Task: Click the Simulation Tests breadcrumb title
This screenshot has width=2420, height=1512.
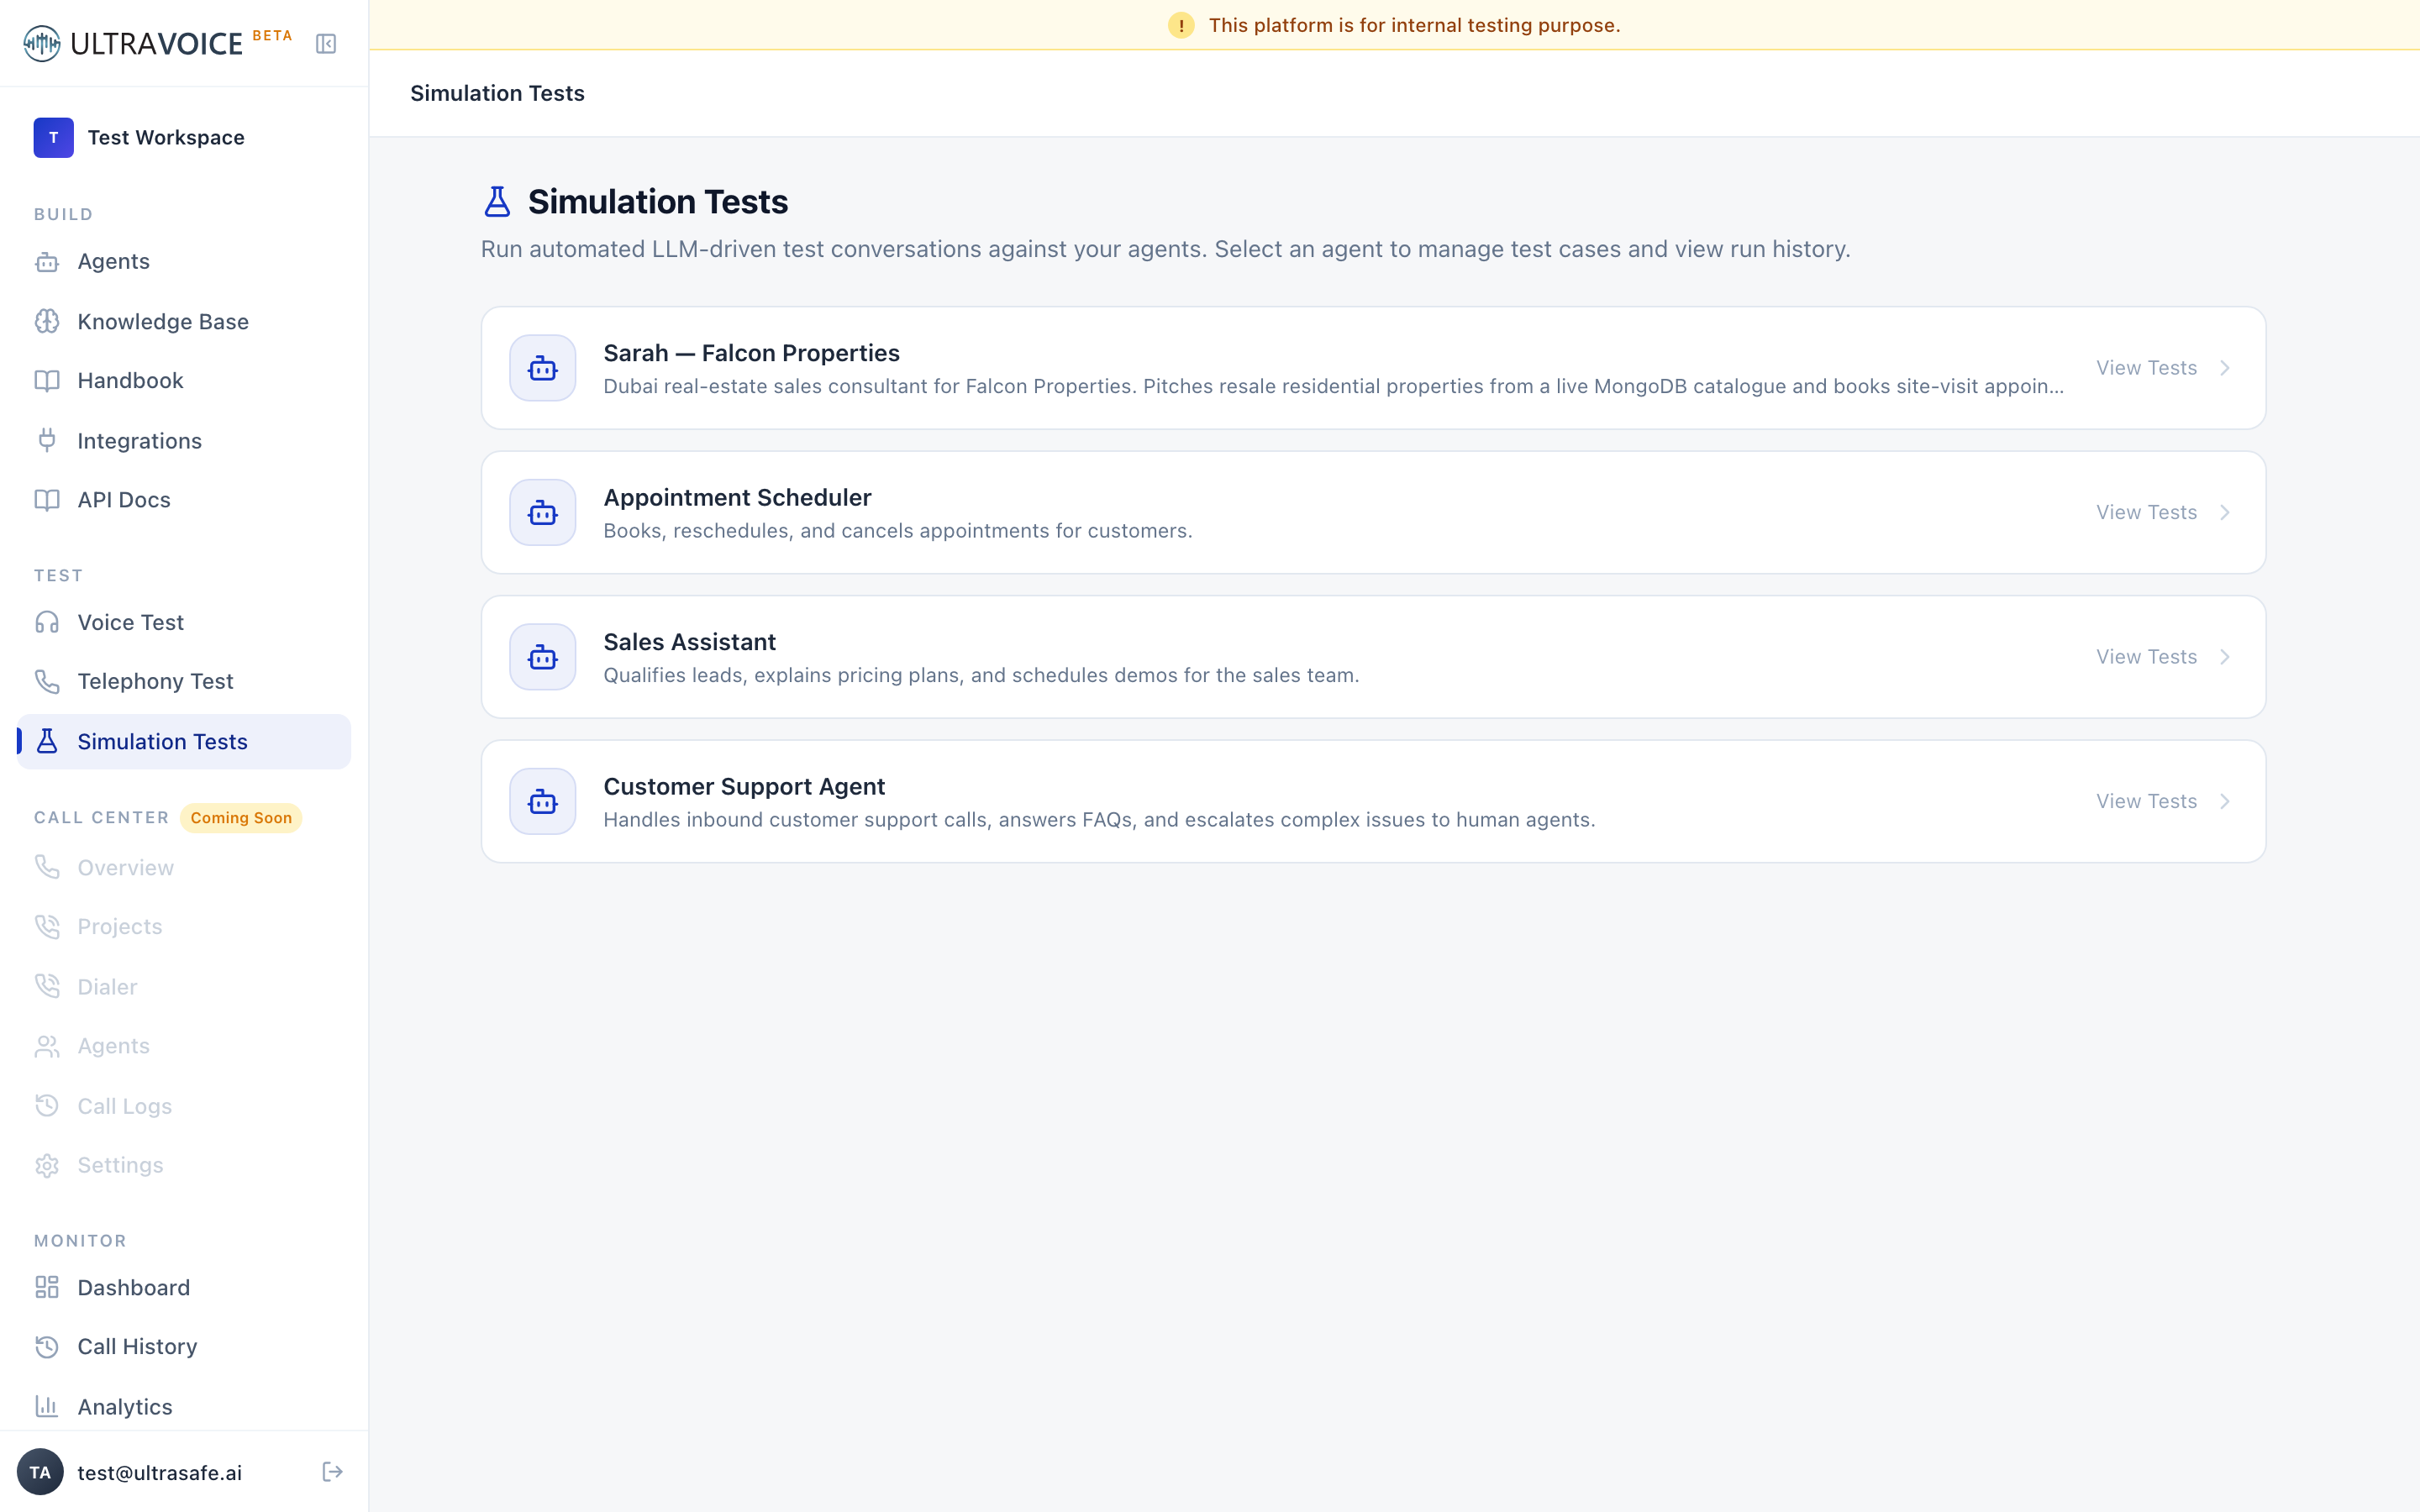Action: [x=497, y=93]
